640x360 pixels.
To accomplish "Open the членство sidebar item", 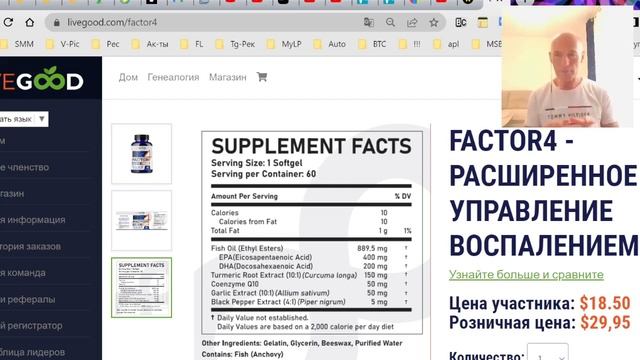I will point(24,167).
